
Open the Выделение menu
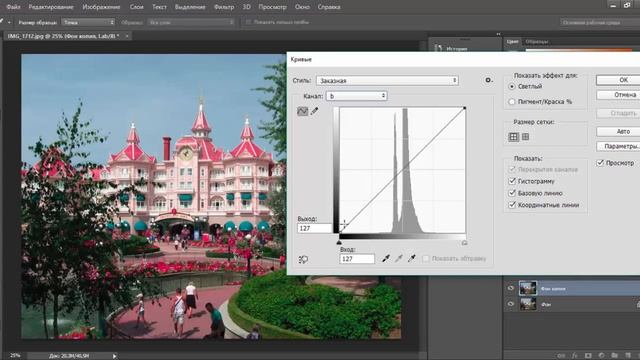pyautogui.click(x=190, y=7)
